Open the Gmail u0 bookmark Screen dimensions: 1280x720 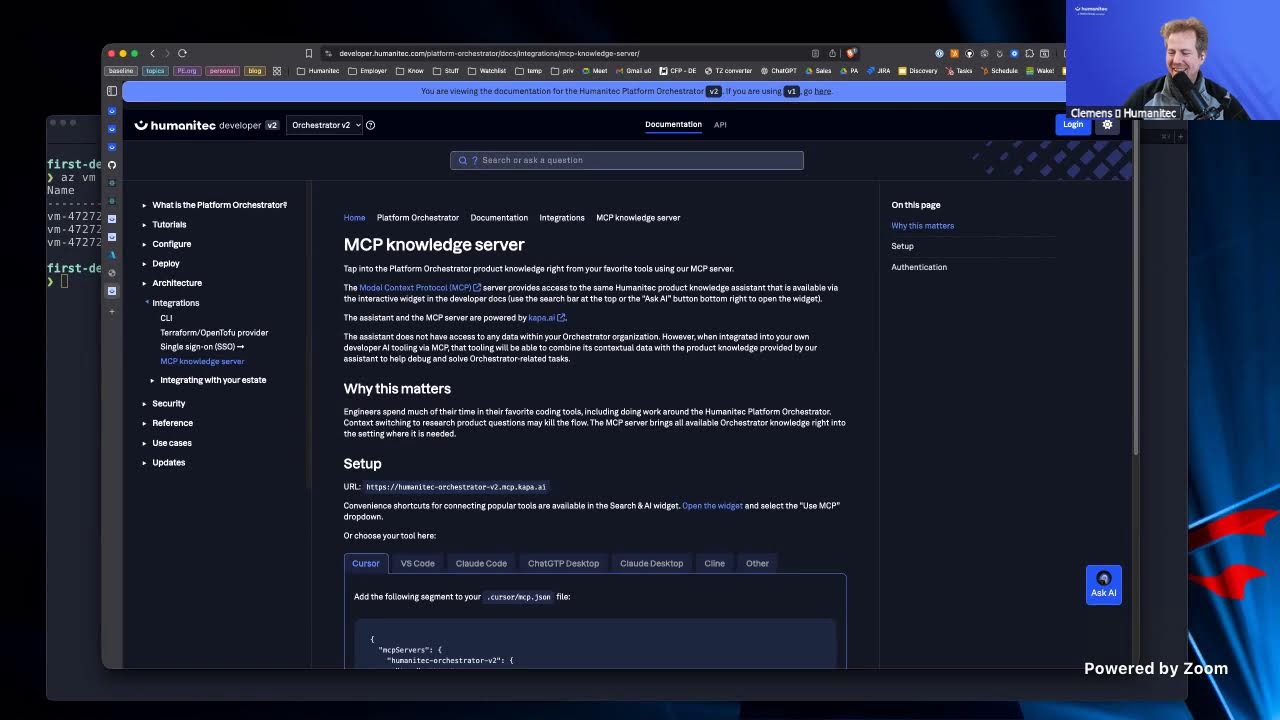[x=633, y=71]
